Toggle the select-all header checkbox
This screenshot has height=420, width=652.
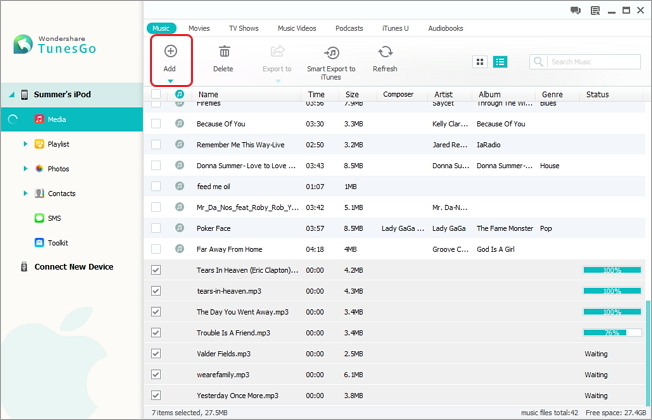156,94
